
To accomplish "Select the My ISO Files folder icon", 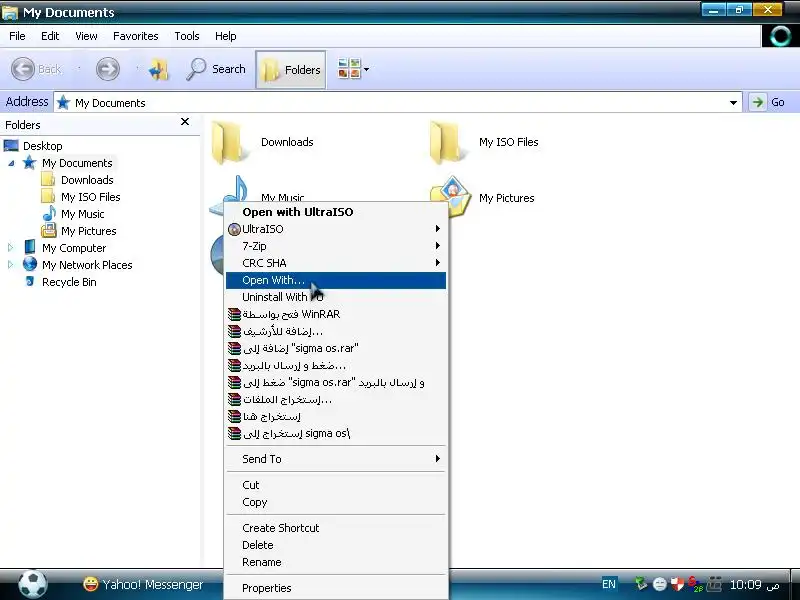I will tap(446, 142).
